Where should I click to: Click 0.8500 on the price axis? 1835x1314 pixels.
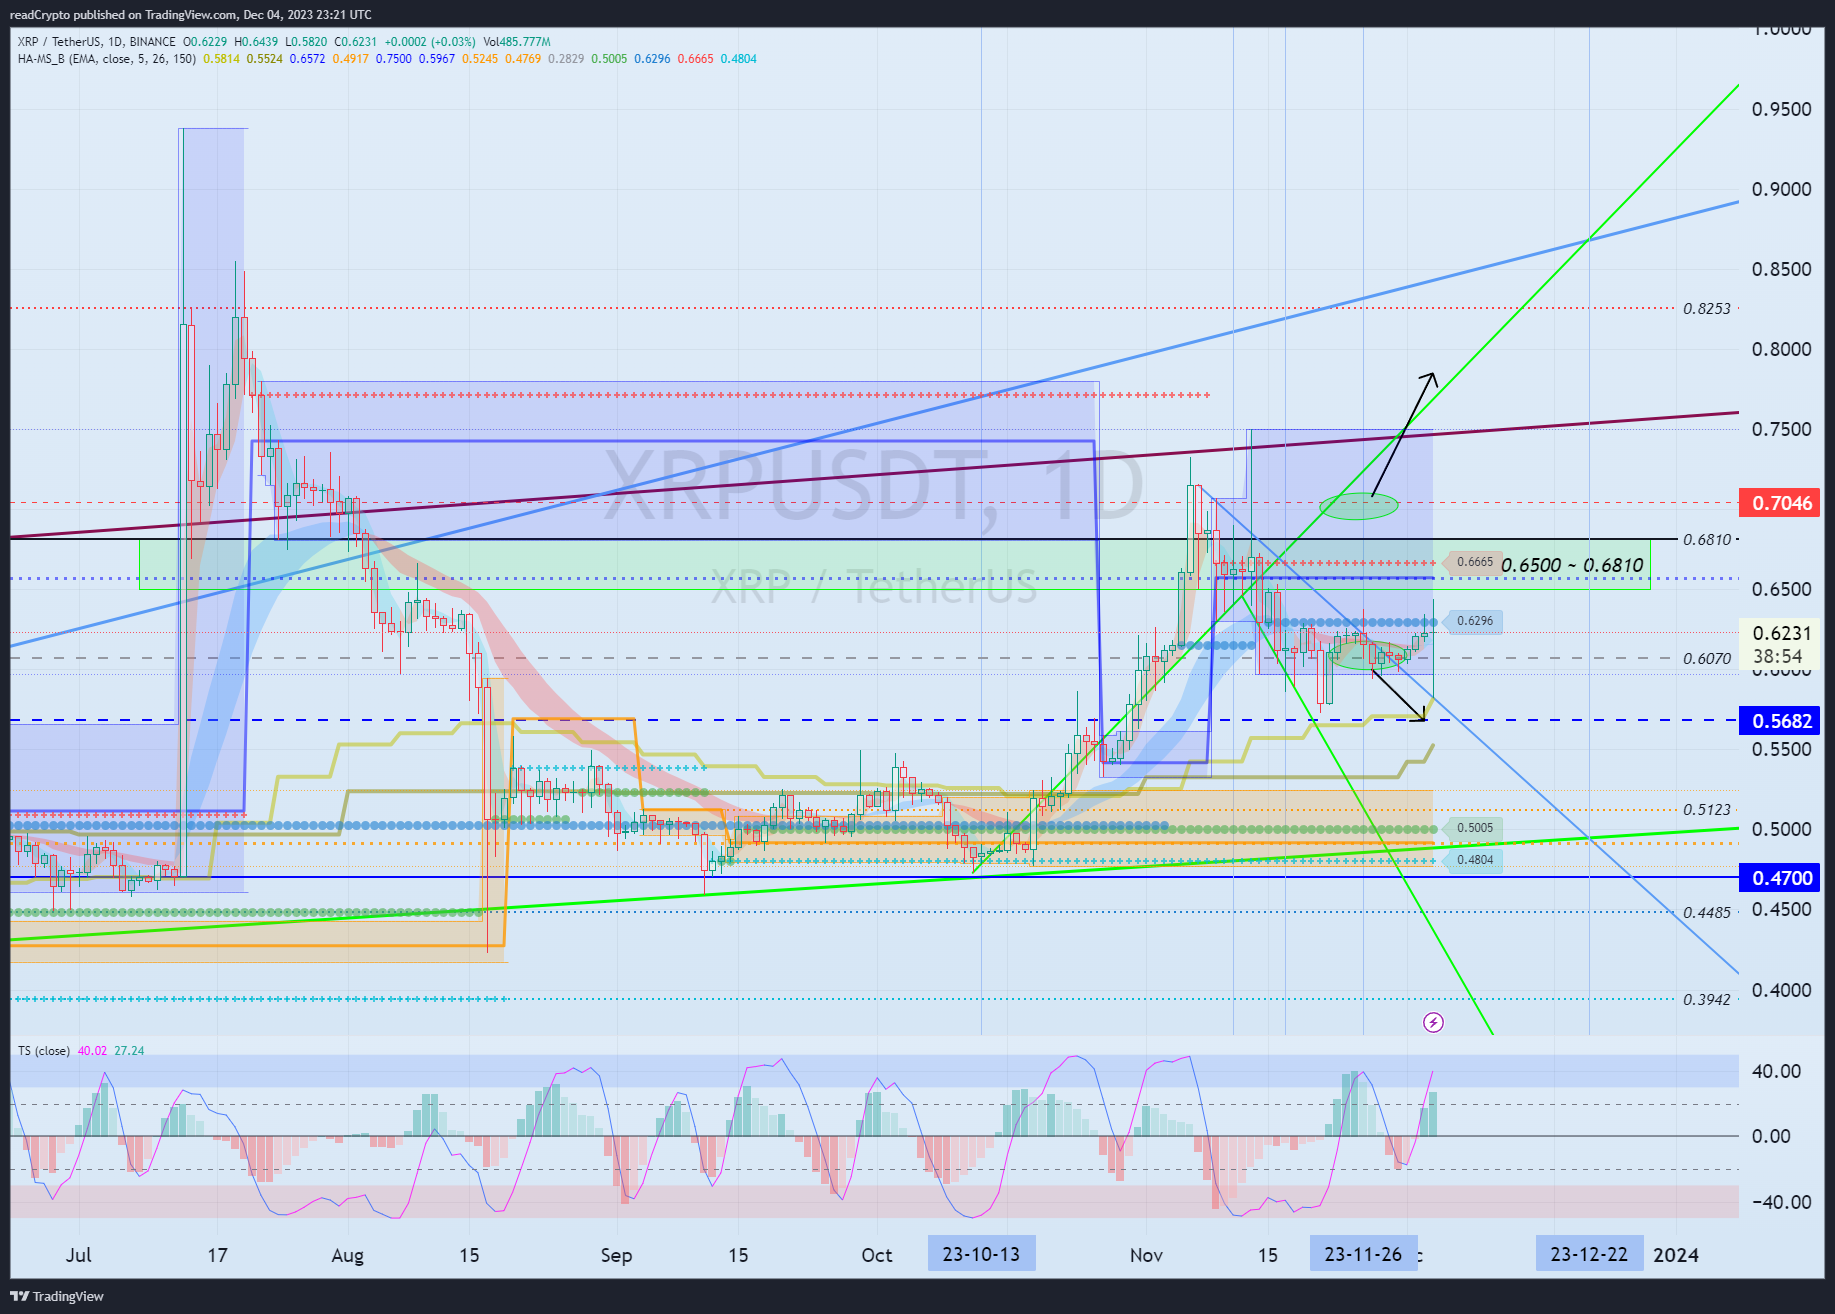click(1781, 269)
